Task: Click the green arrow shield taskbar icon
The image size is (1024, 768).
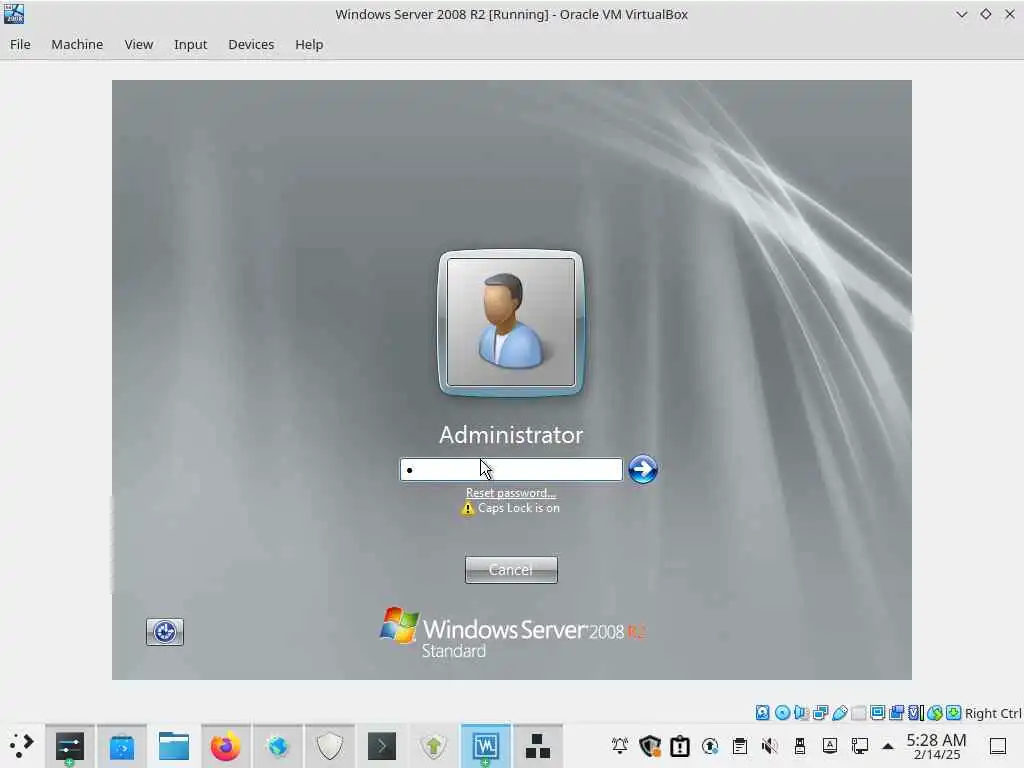Action: [x=434, y=746]
